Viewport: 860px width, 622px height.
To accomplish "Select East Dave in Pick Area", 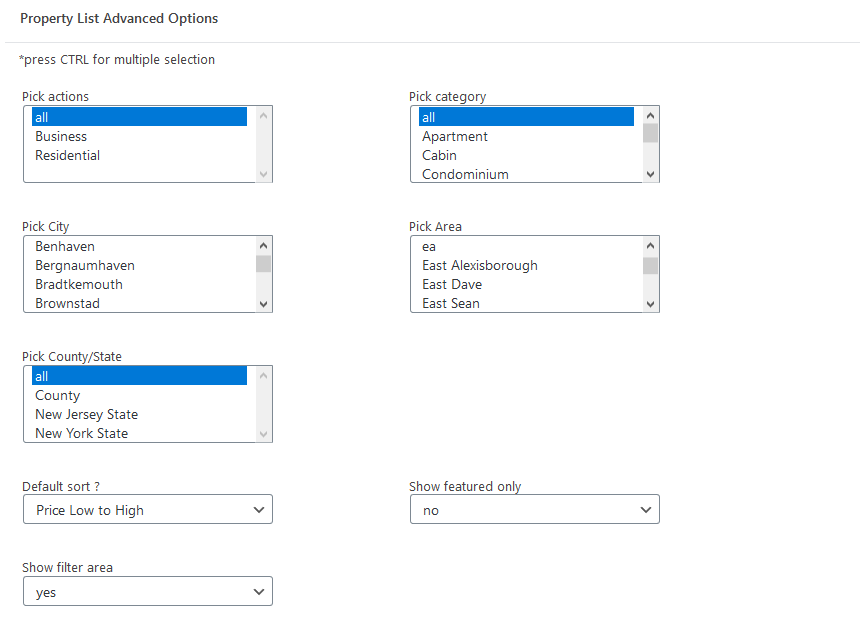I will tap(527, 284).
